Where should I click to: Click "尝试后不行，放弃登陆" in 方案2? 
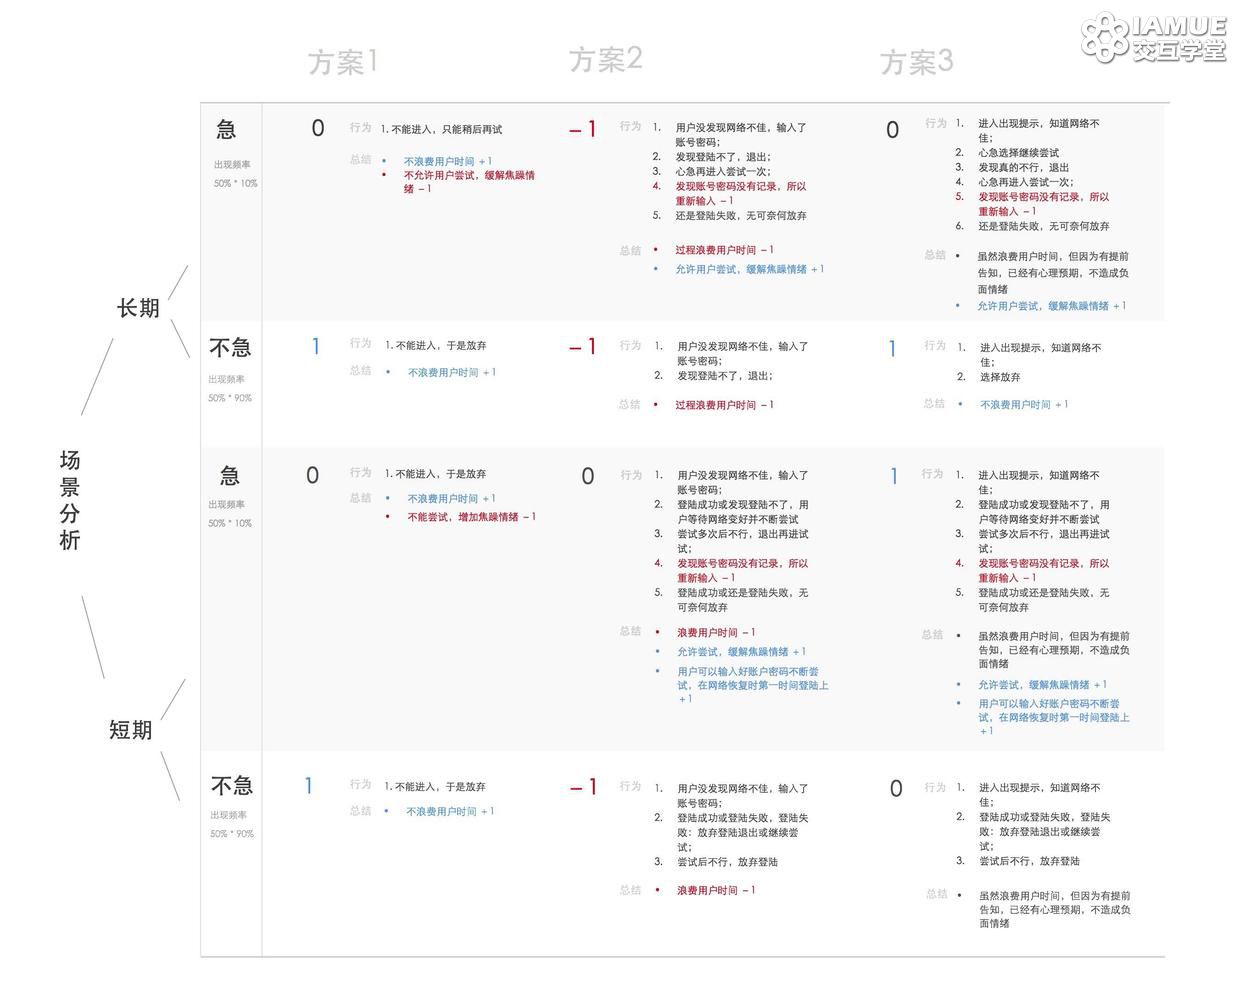(x=727, y=862)
